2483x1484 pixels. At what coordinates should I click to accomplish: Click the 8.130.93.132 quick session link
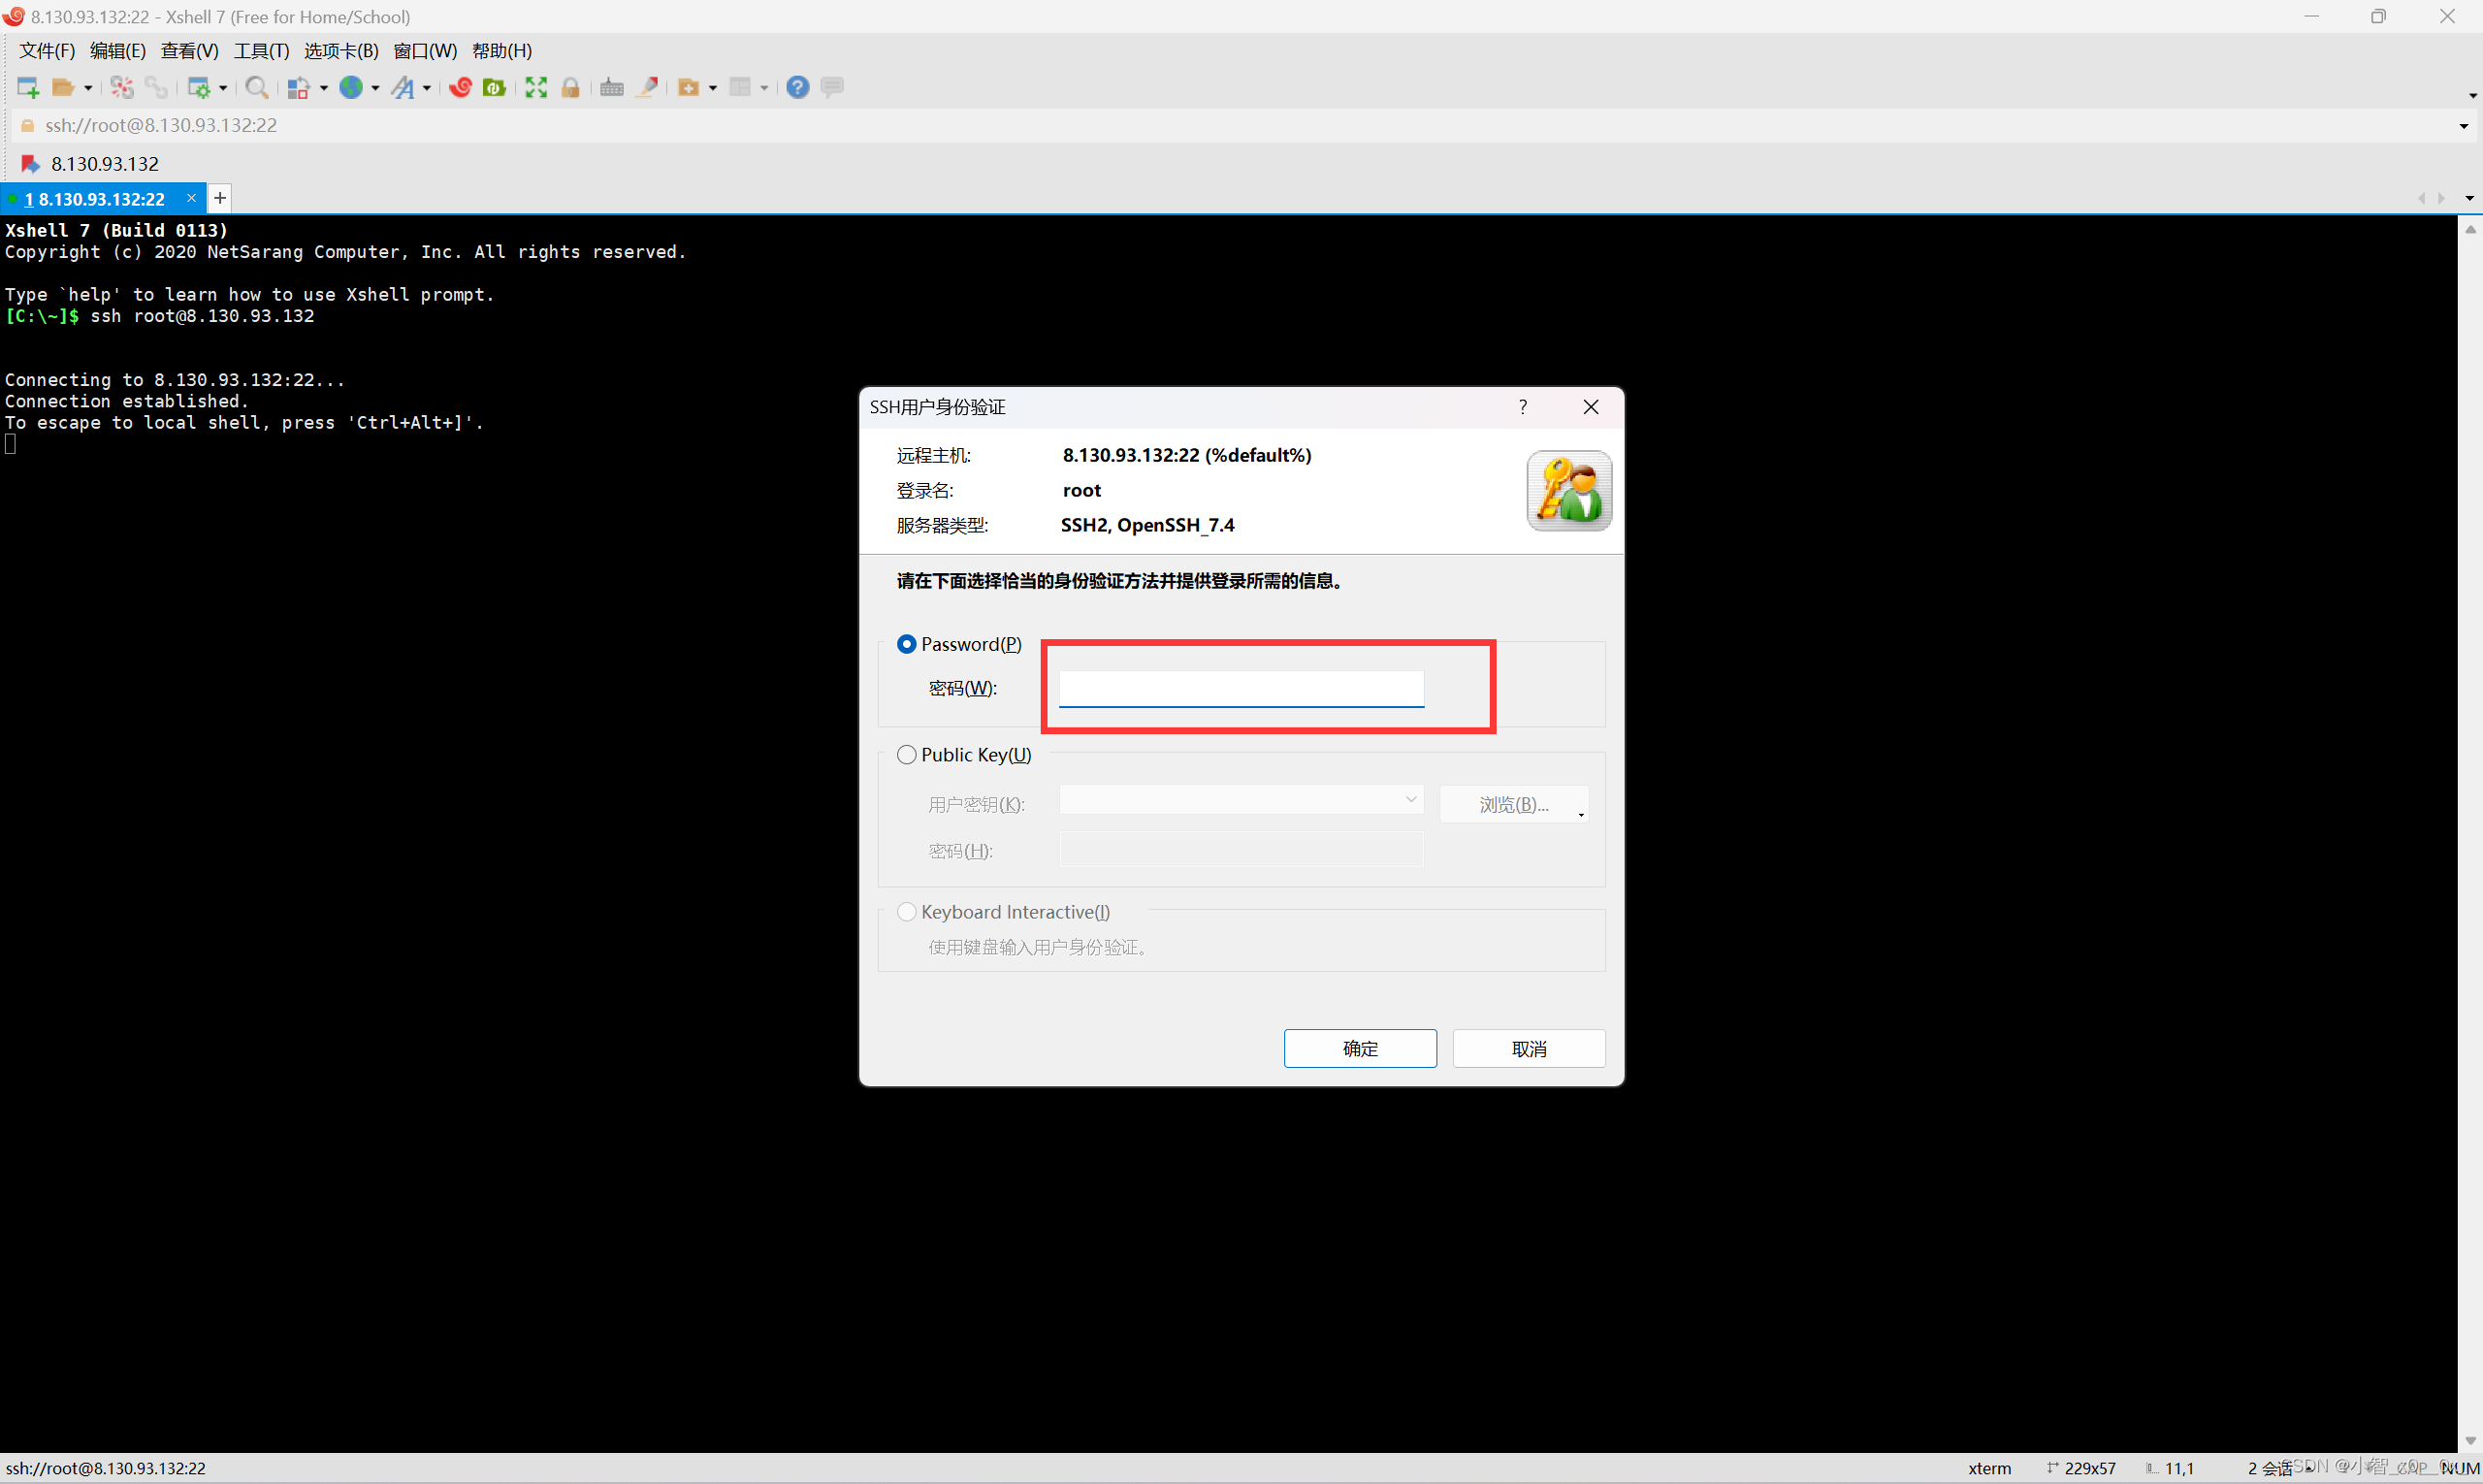point(105,163)
